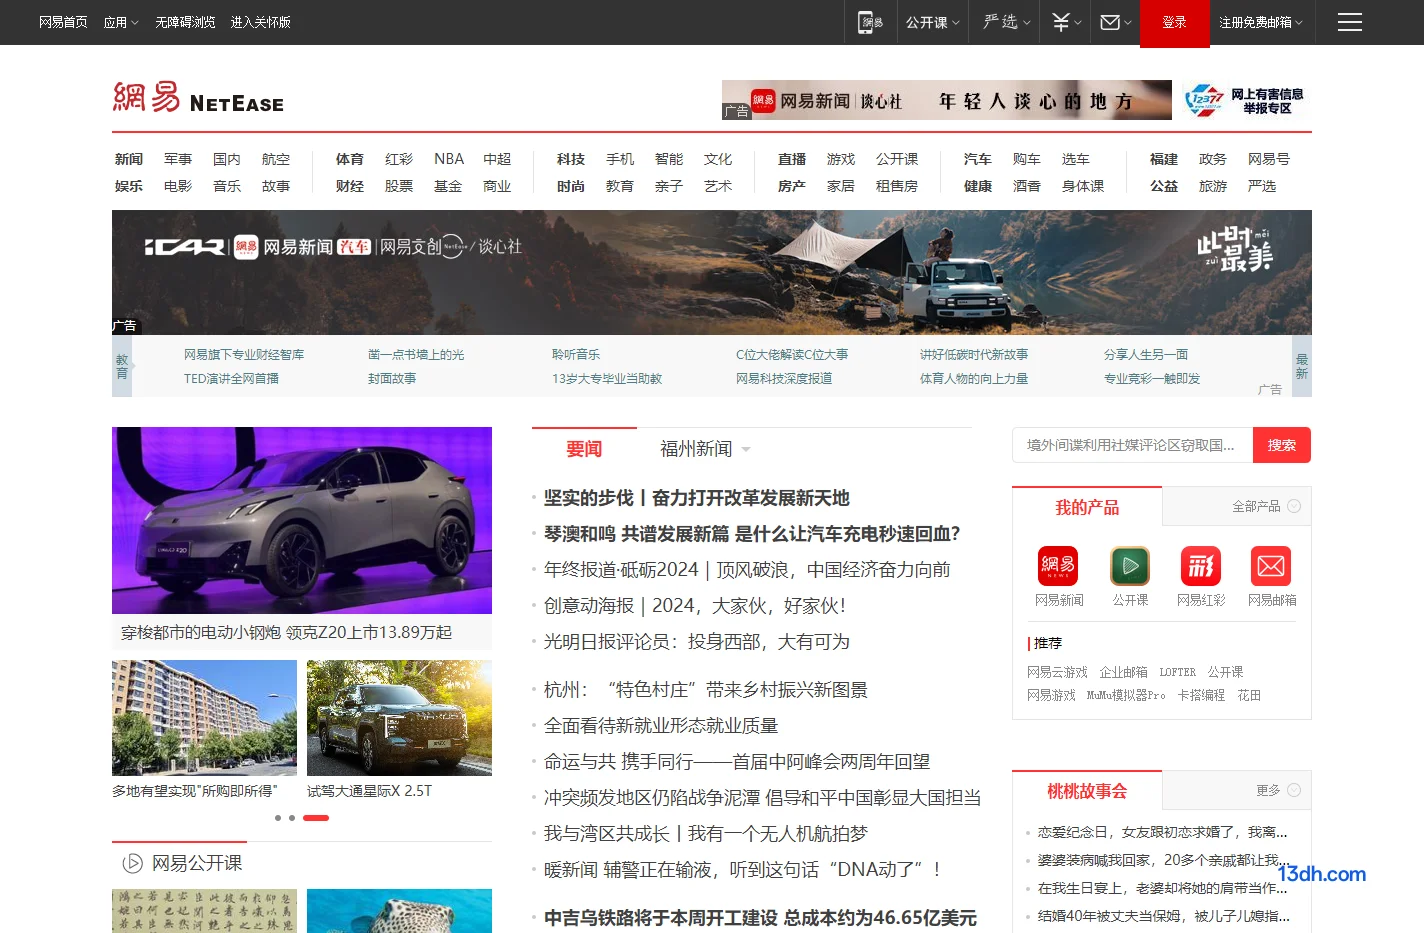Expand the 福州新闻 city dropdown arrow
The height and width of the screenshot is (933, 1424).
coord(746,449)
